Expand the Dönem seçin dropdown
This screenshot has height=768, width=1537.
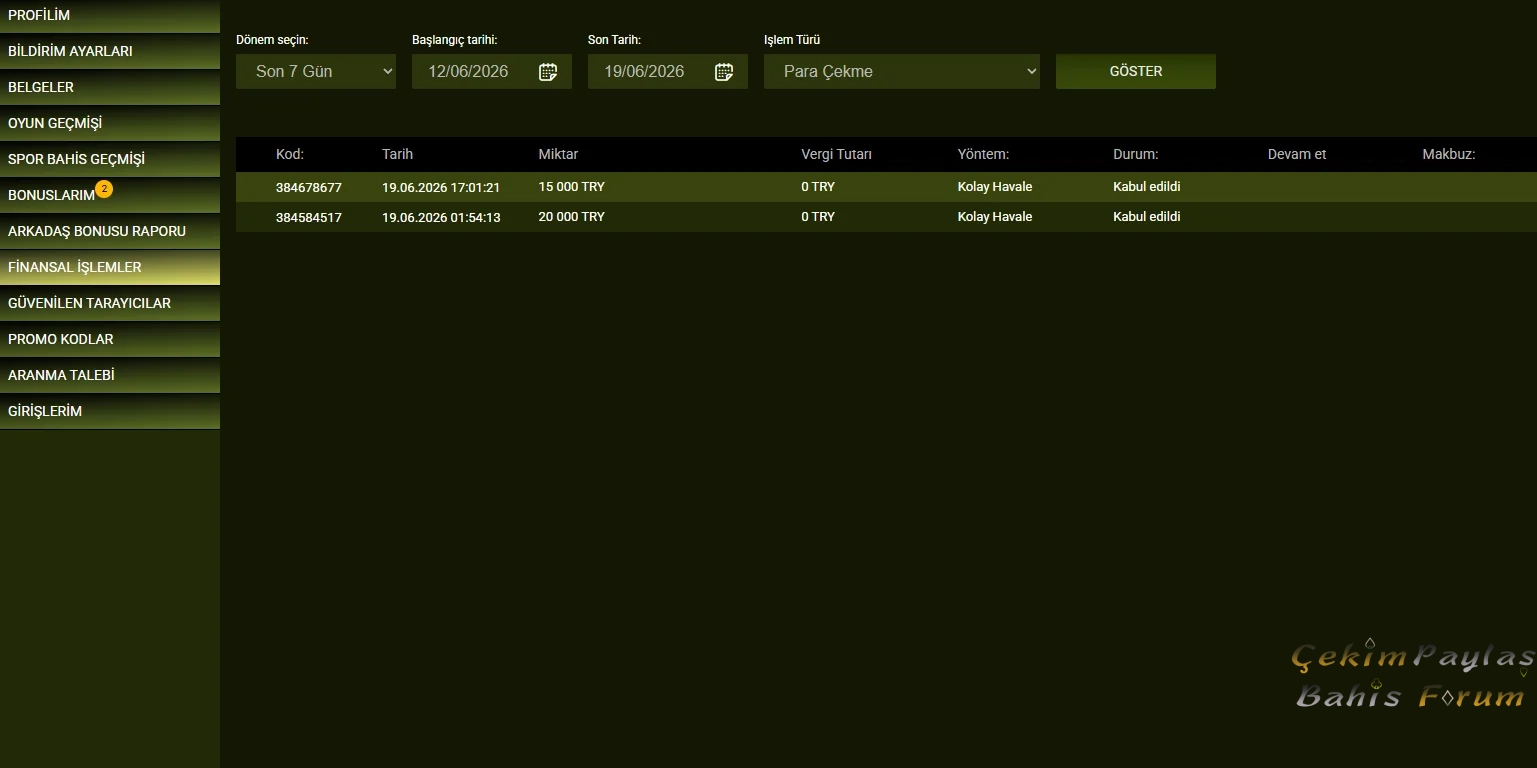pos(316,71)
